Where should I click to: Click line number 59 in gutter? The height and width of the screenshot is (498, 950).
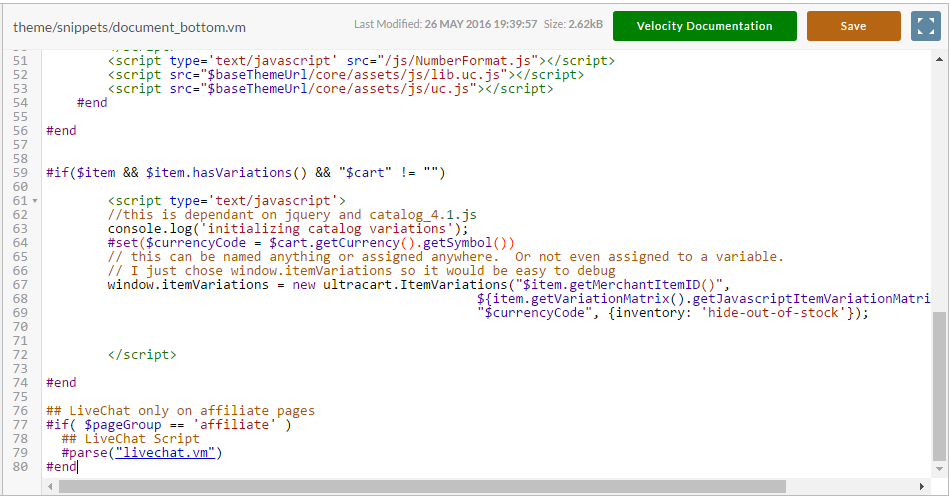point(20,173)
